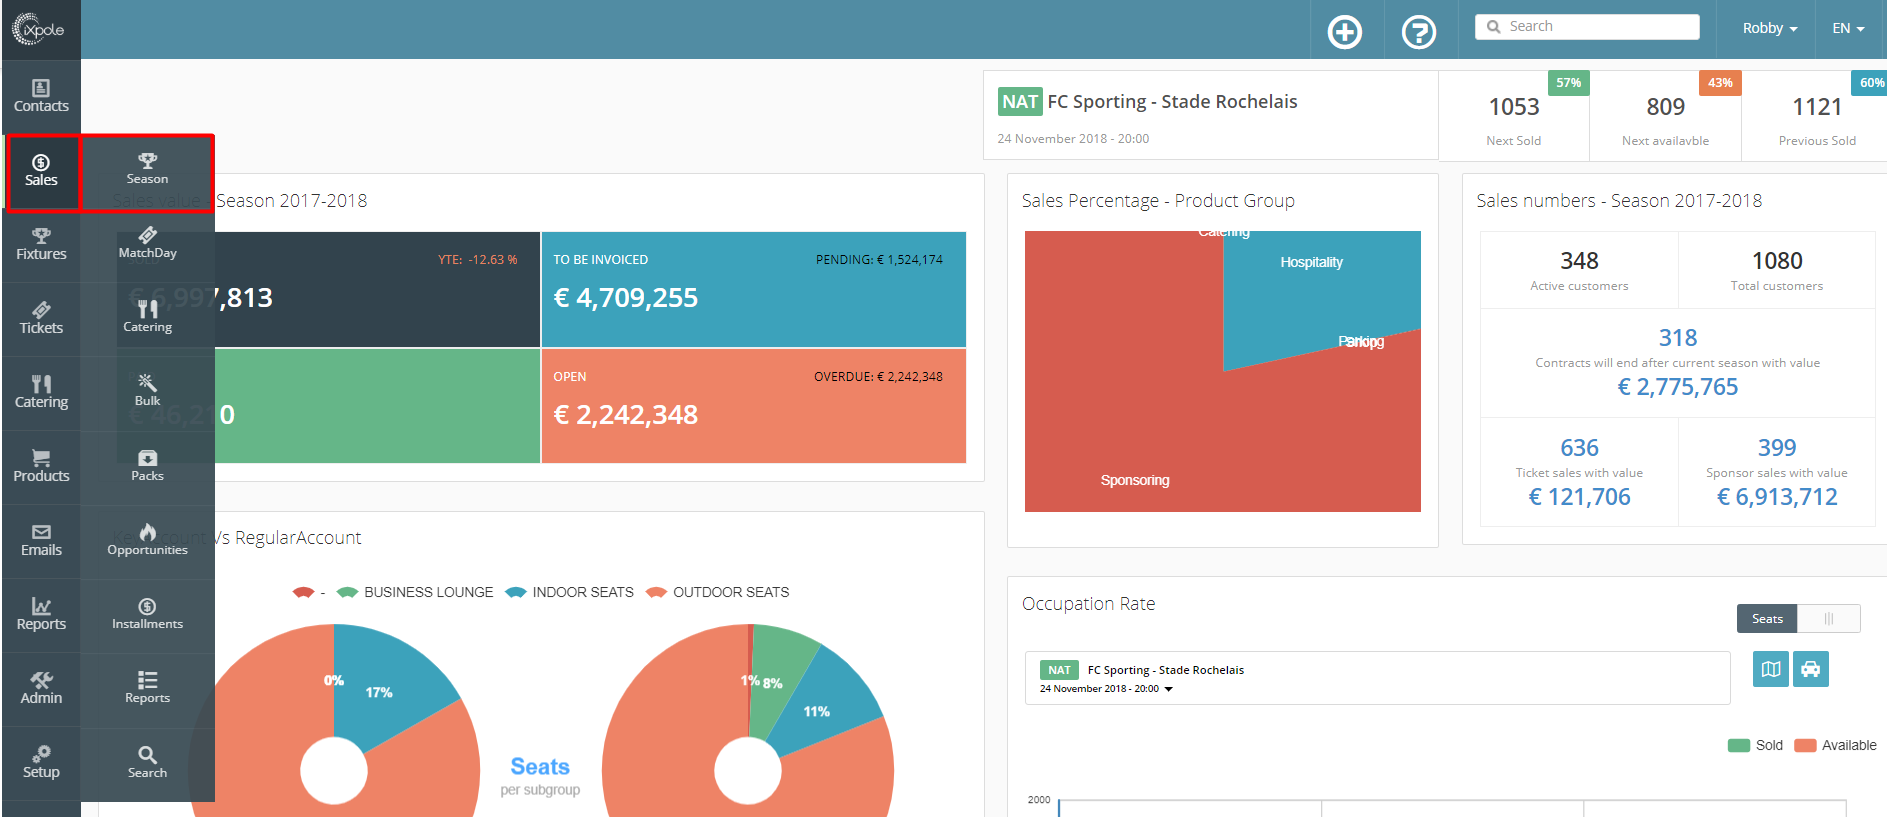Open the EN language dropdown
The width and height of the screenshot is (1887, 817).
point(1848,29)
